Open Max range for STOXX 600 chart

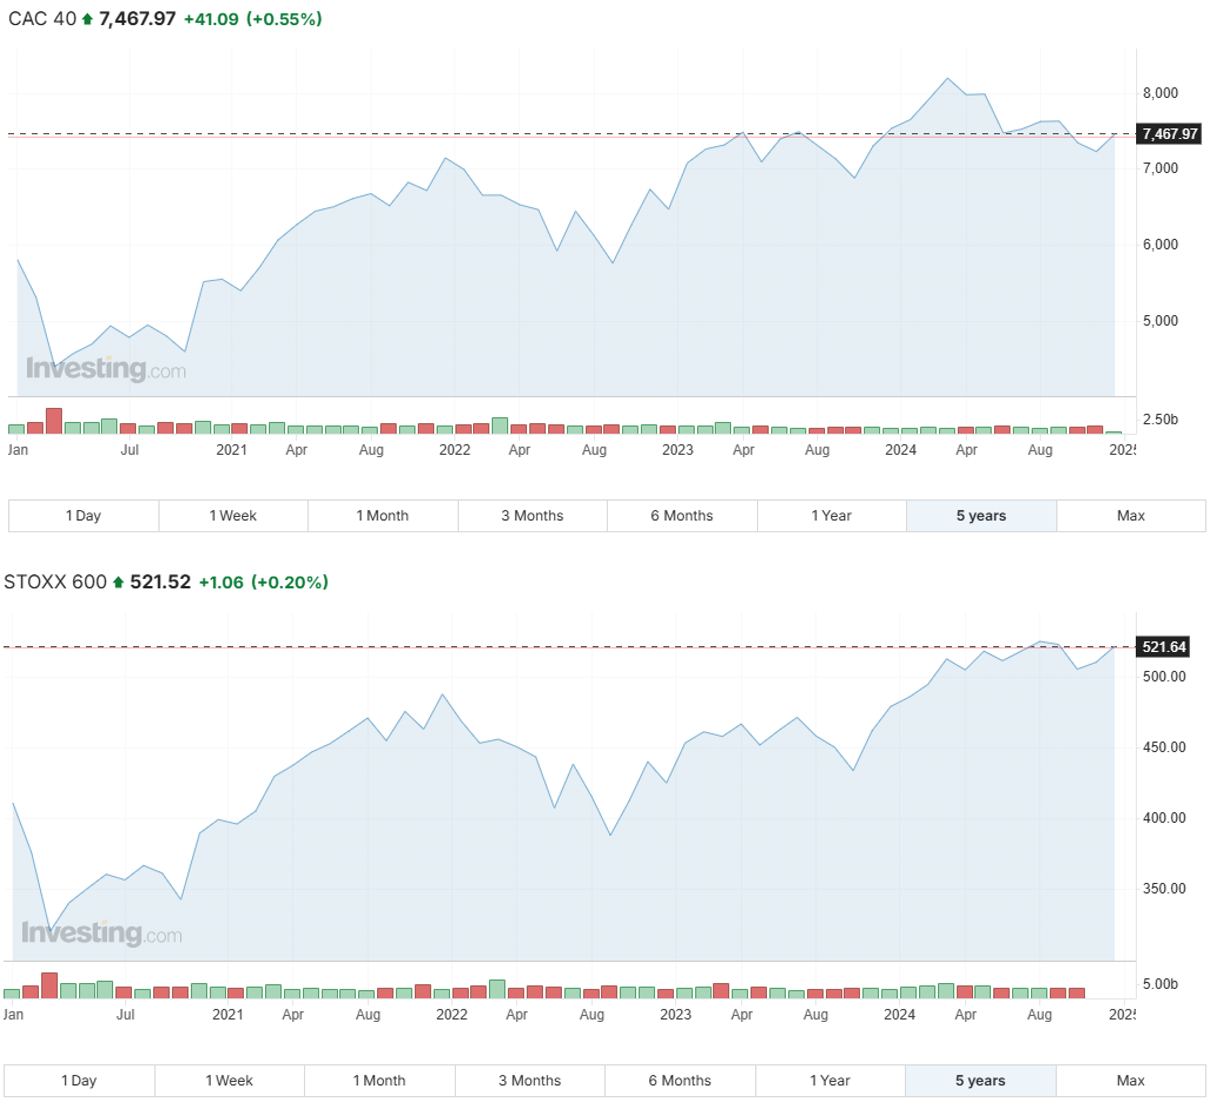click(1131, 1081)
